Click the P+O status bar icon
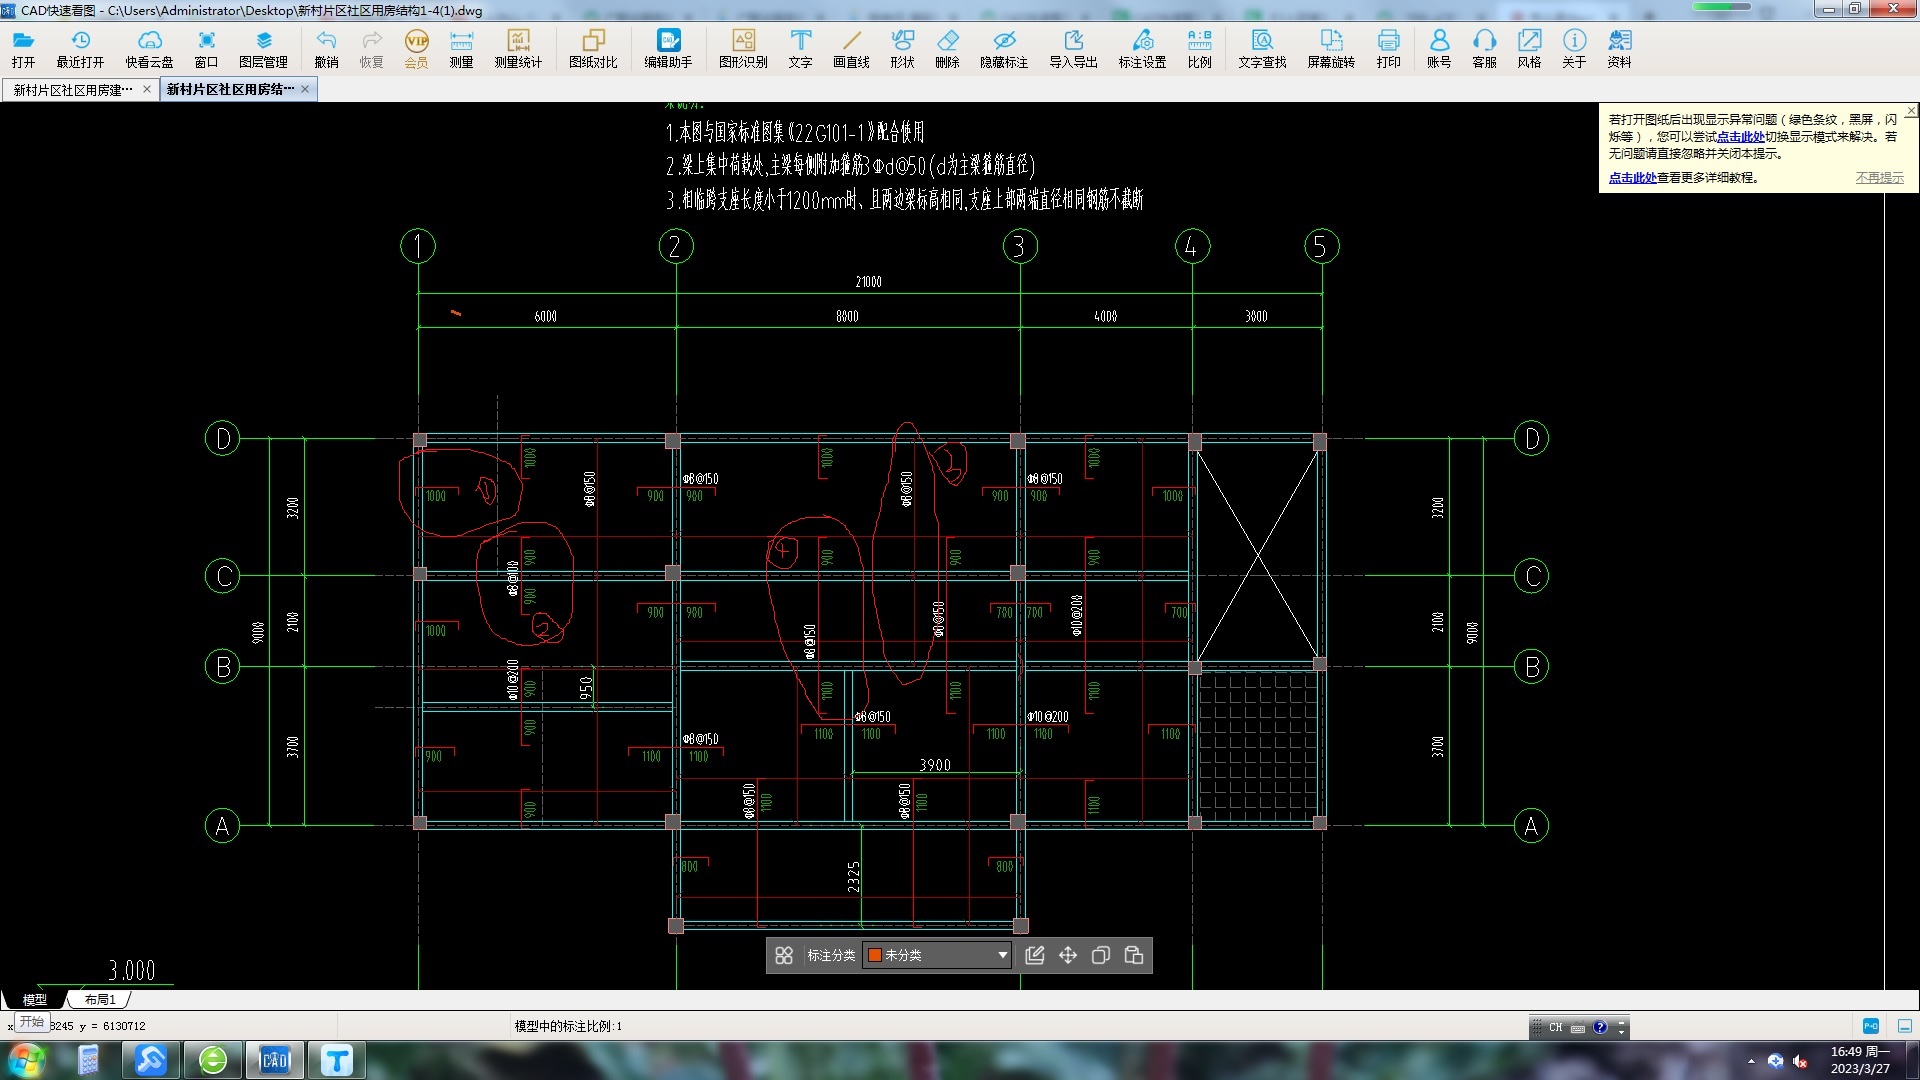Viewport: 1920px width, 1080px height. [x=1871, y=1026]
